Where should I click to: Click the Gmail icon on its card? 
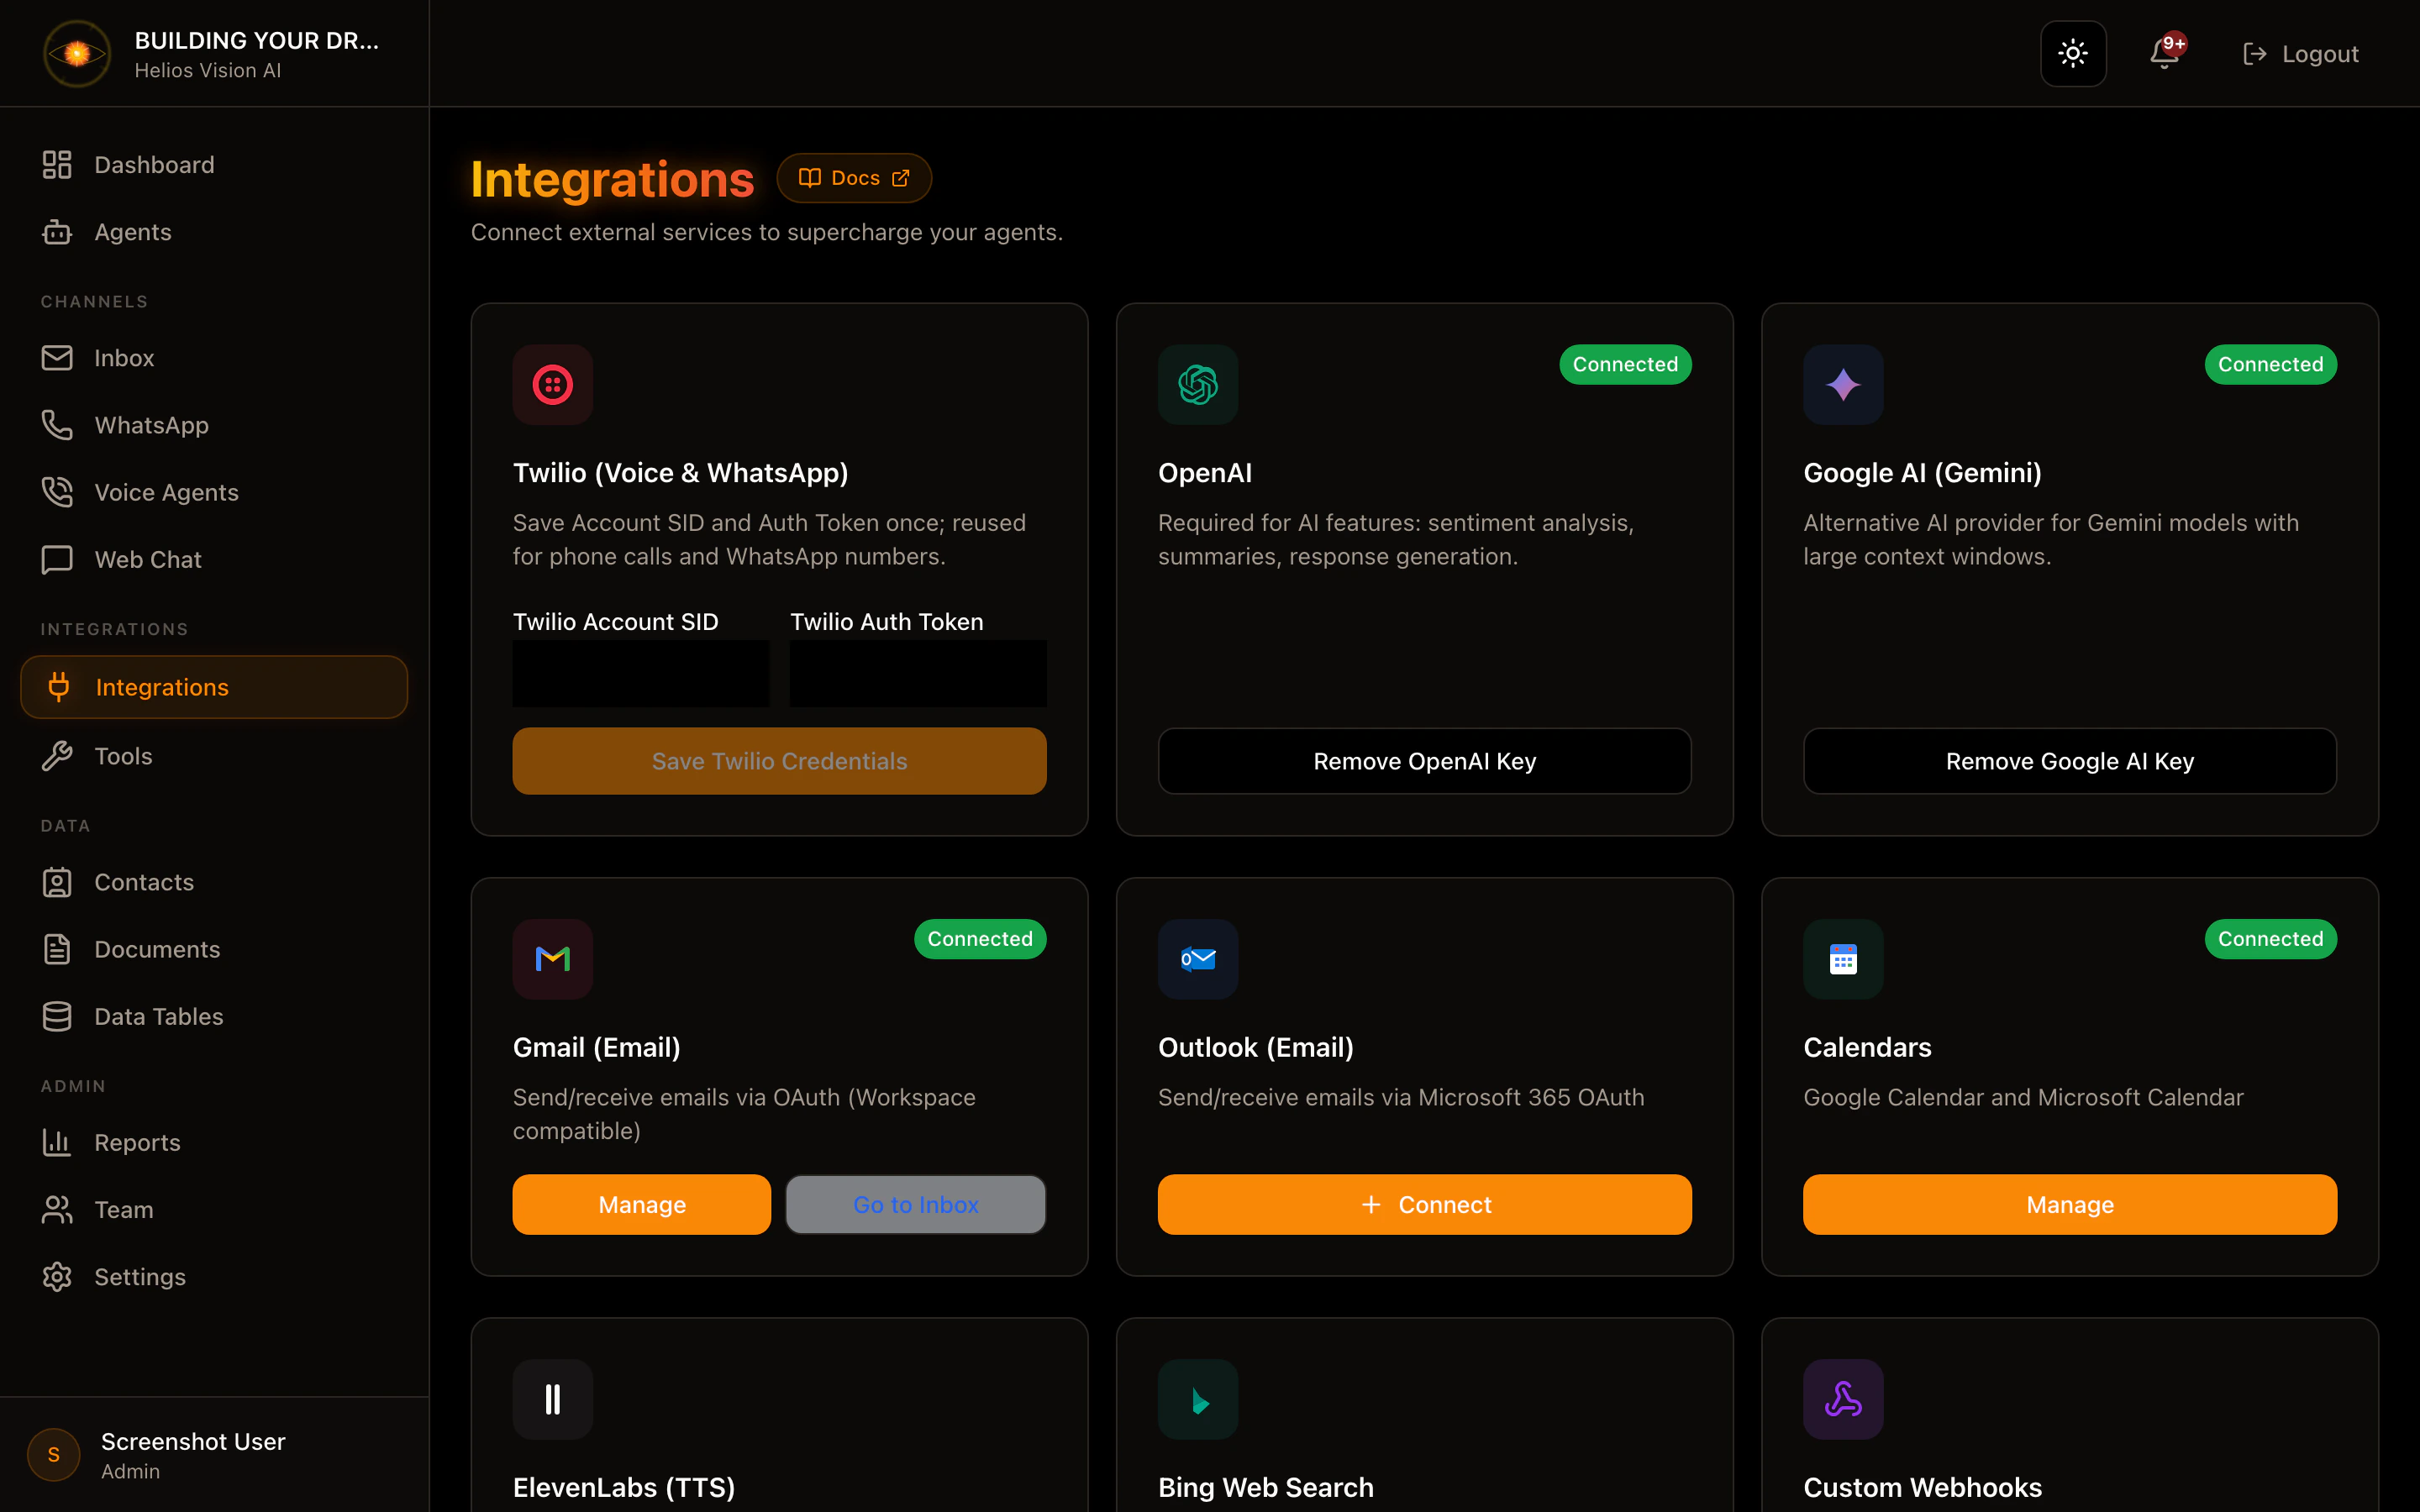pos(552,958)
